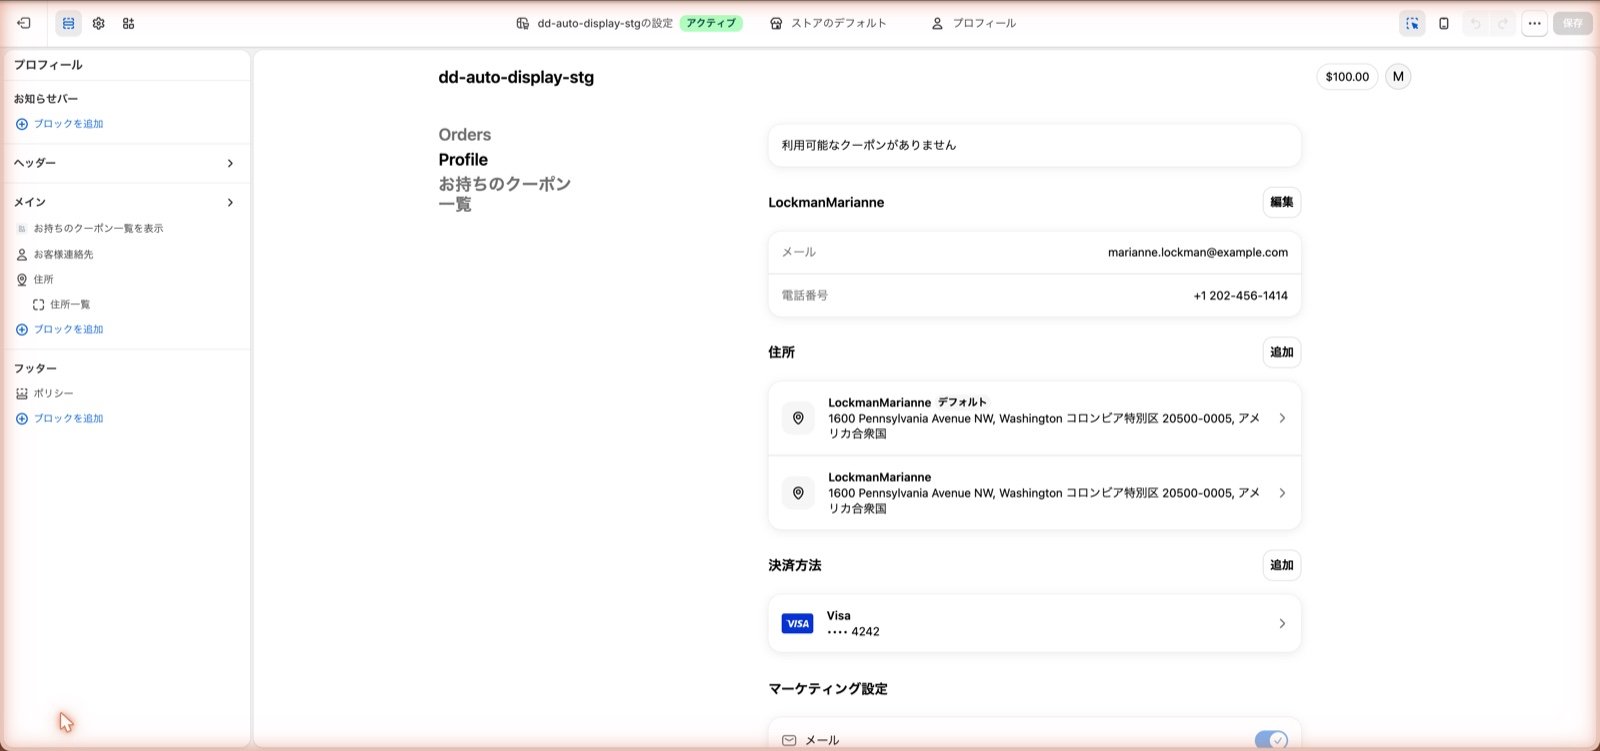
Task: Click email marianne.lockman@example.com
Action: click(1198, 253)
